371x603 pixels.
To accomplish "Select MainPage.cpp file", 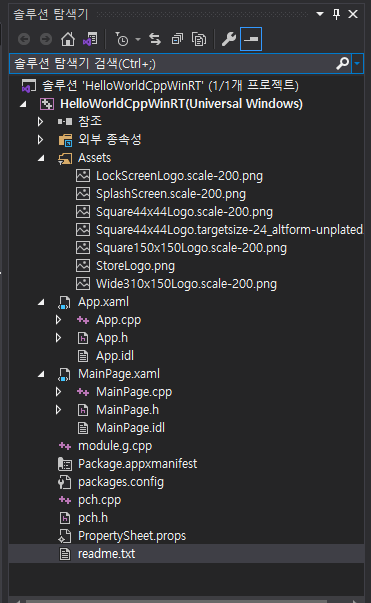I will tap(134, 392).
